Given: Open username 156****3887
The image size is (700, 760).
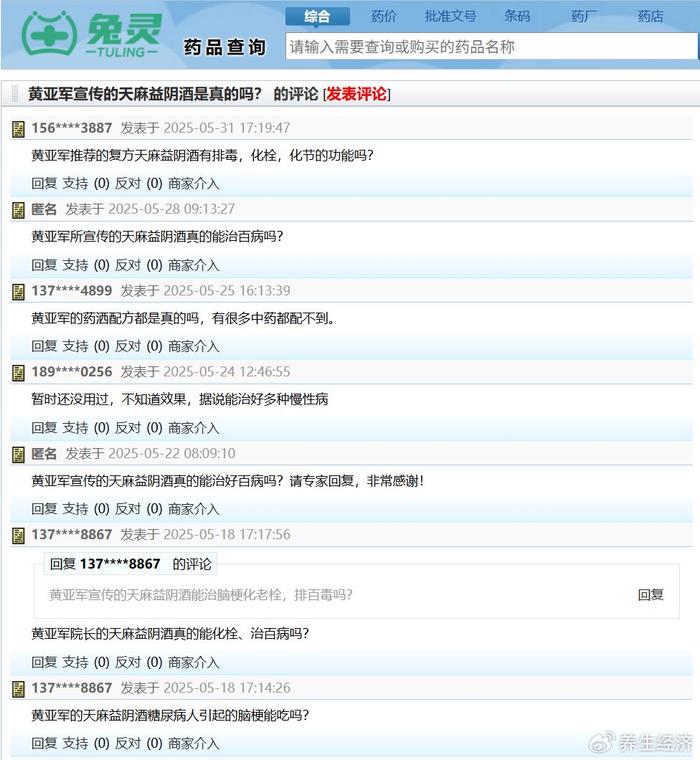Looking at the screenshot, I should [x=72, y=128].
